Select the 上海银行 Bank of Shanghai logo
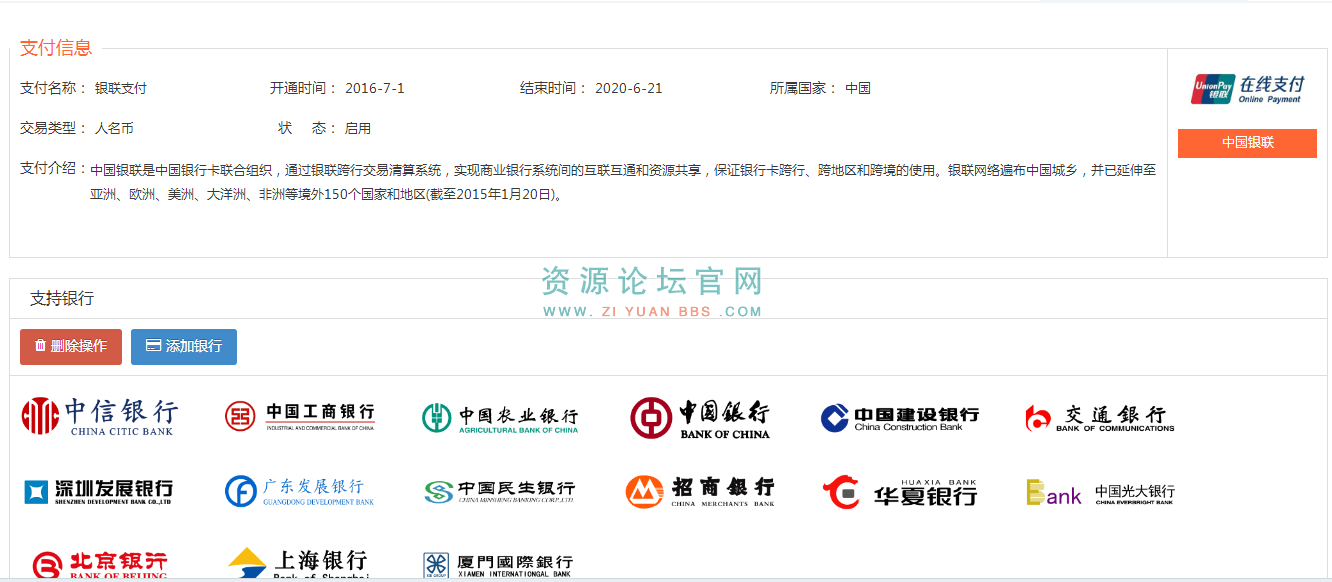1332x582 pixels. (x=298, y=564)
